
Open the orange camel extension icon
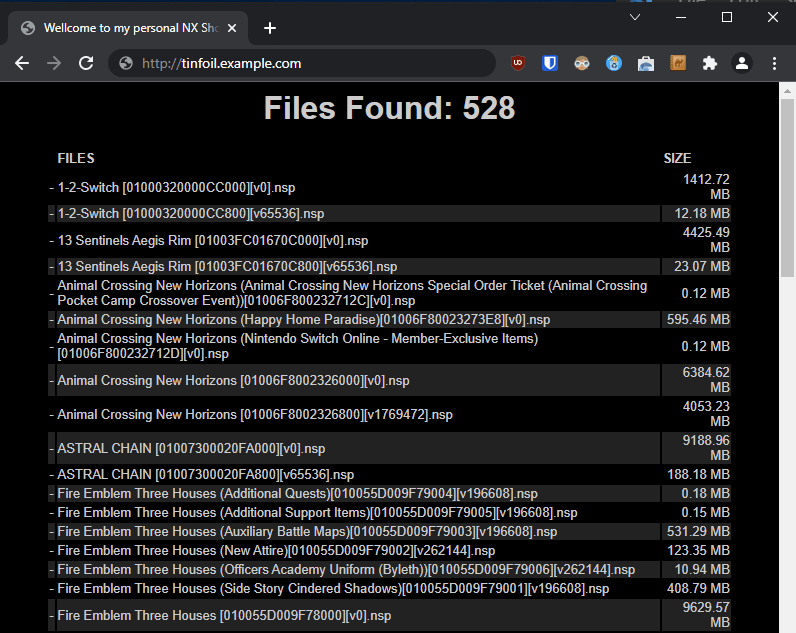click(678, 63)
